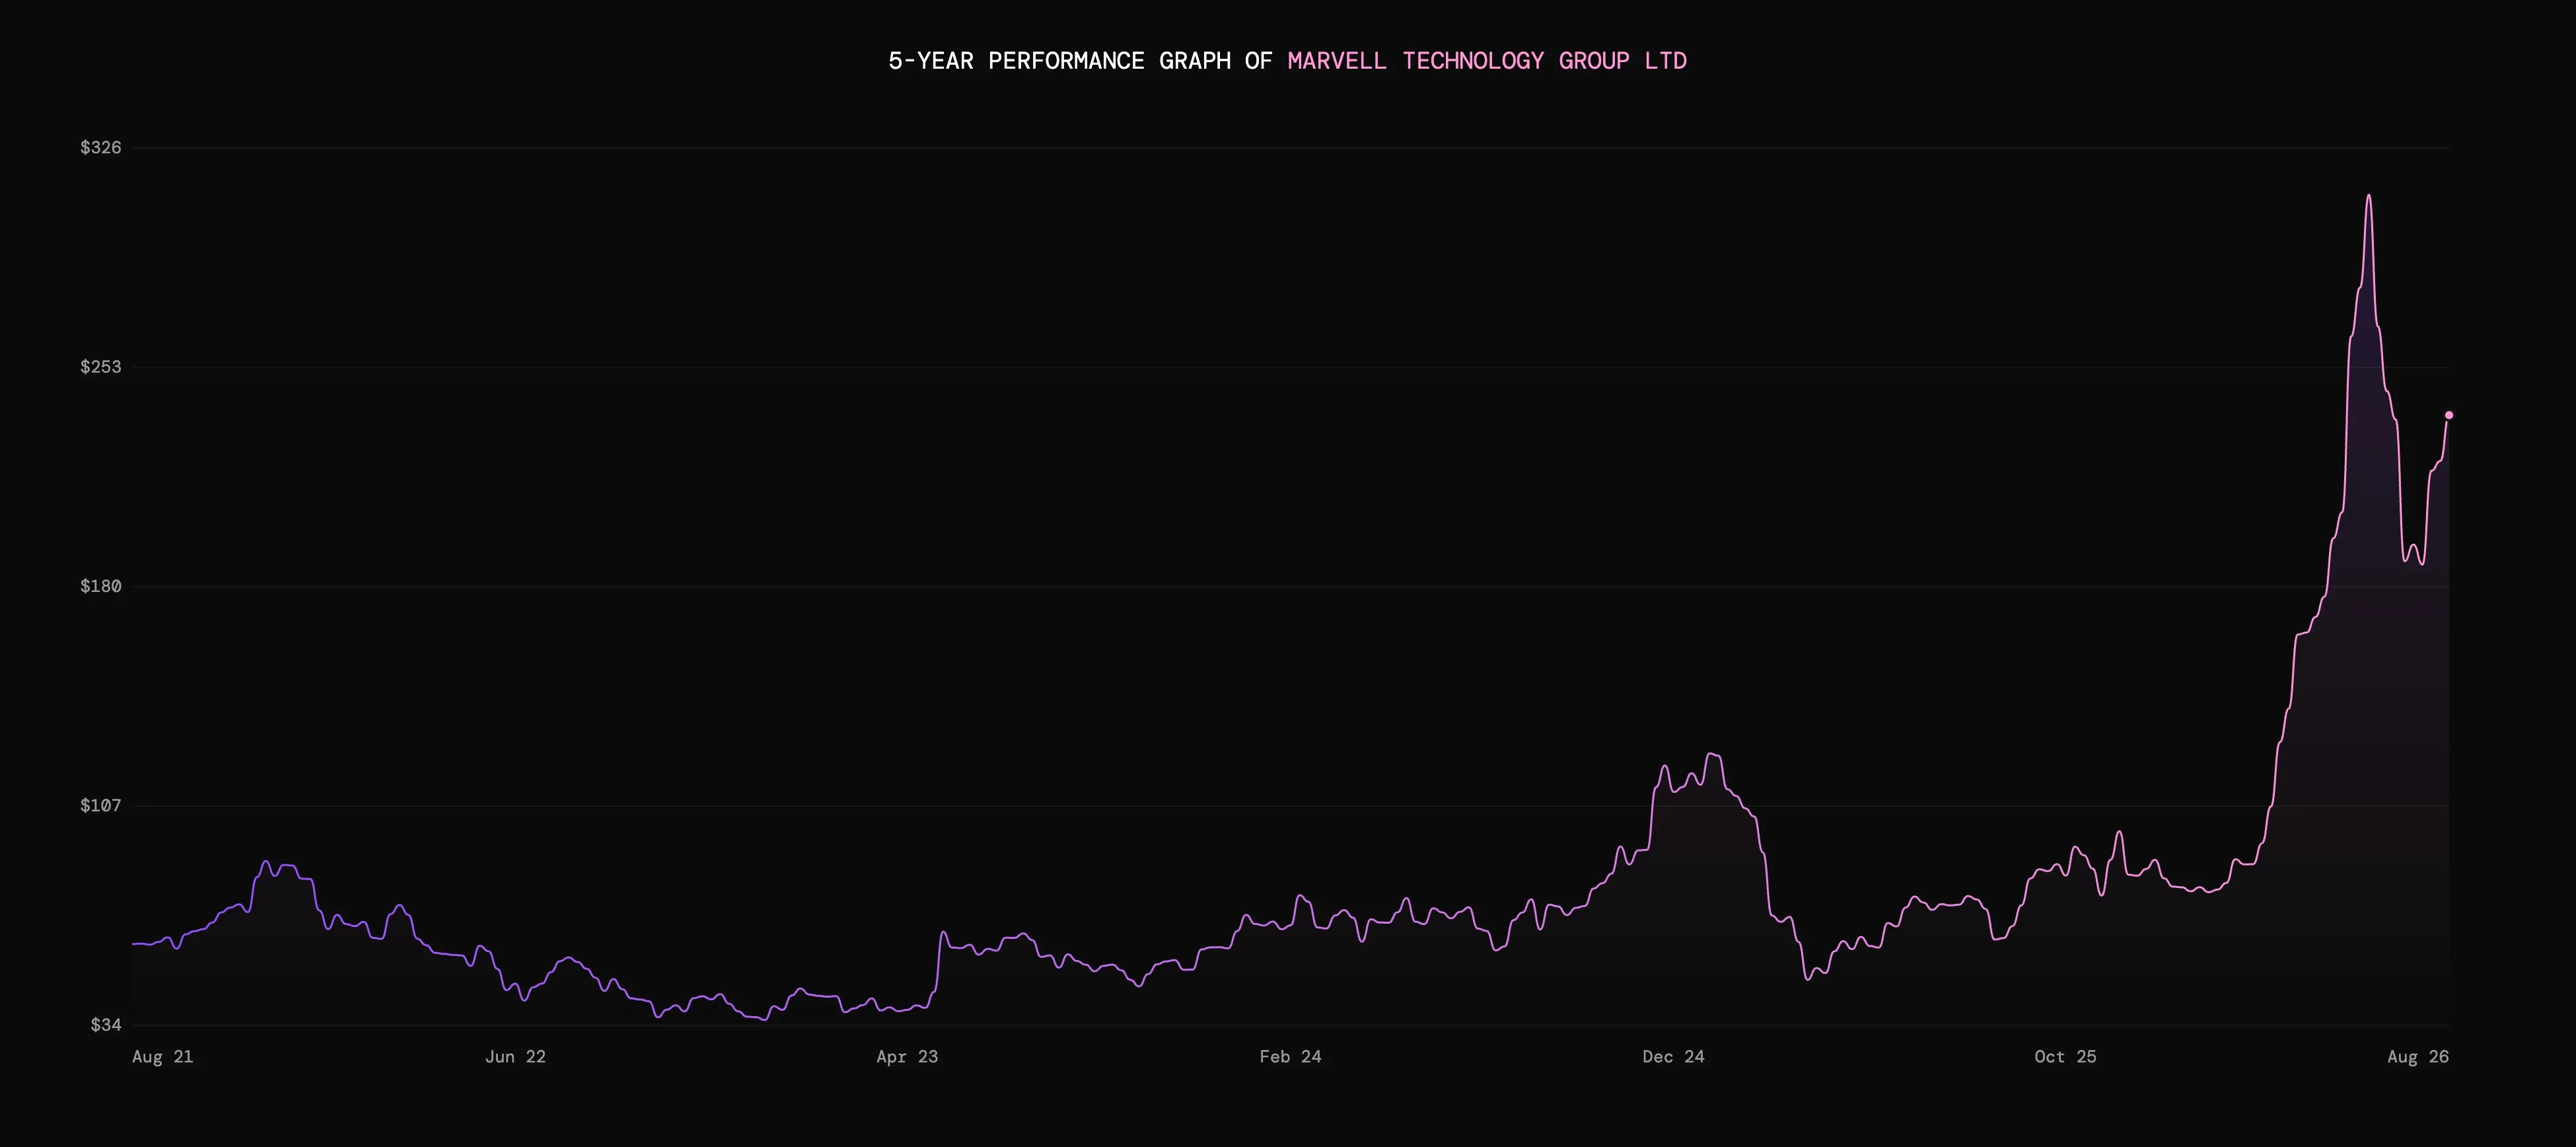Click the chart title 'MARVELL TECHNOLOGY GROUP LTD'

pos(1487,61)
